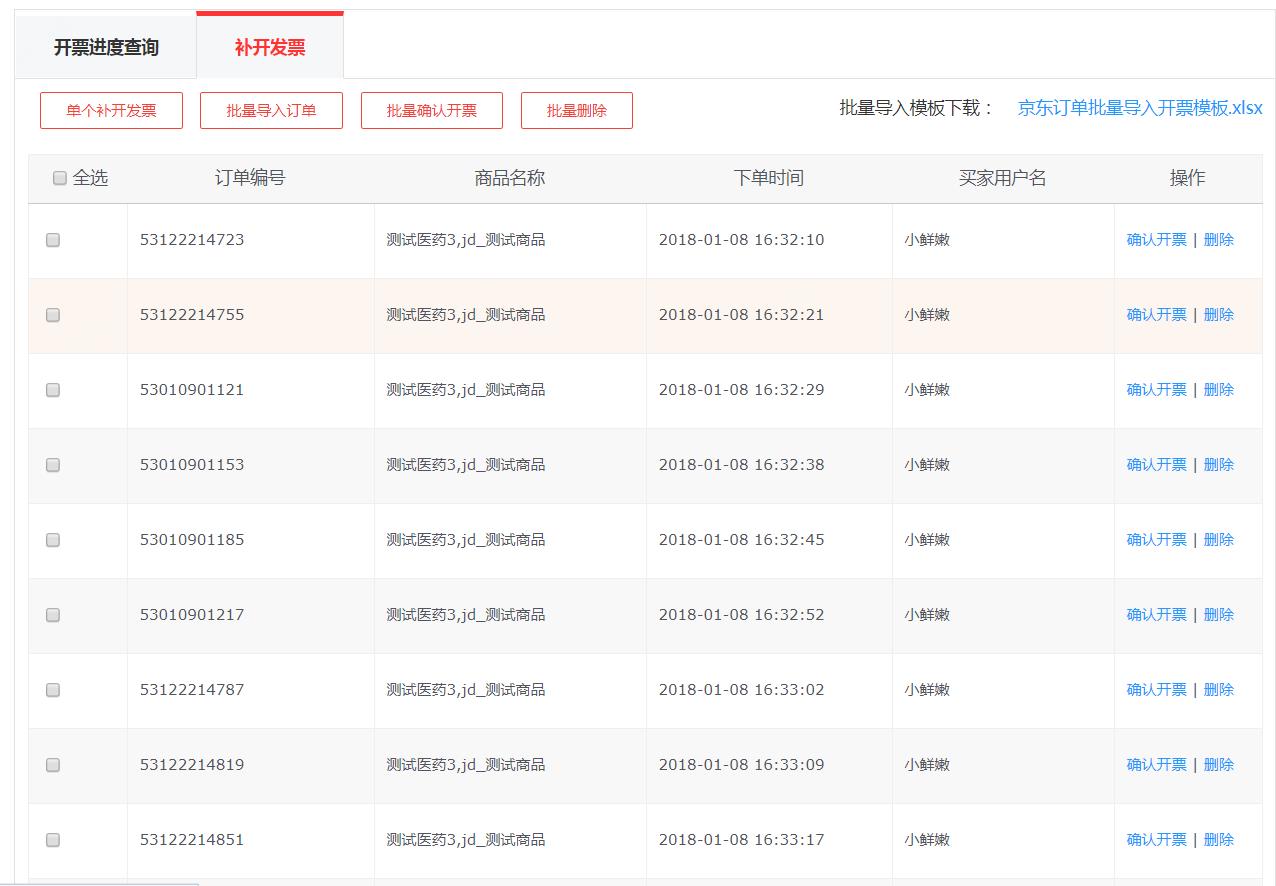The image size is (1276, 886).
Task: Check the box for order 53010901121
Action: pos(53,390)
